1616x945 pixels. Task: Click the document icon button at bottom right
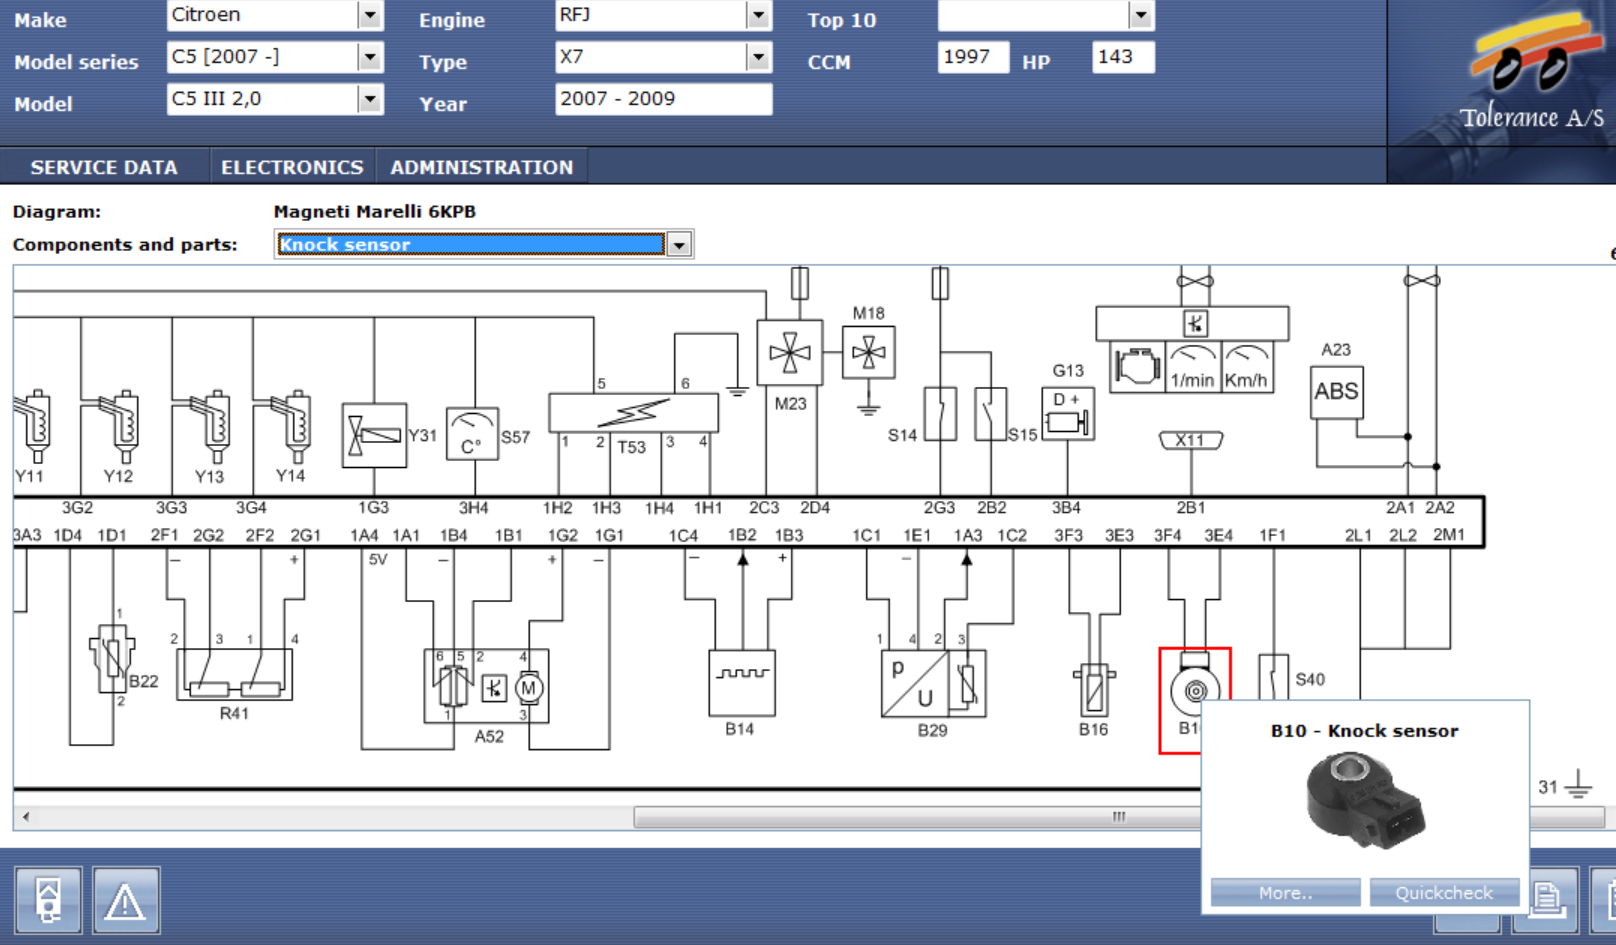(1548, 900)
